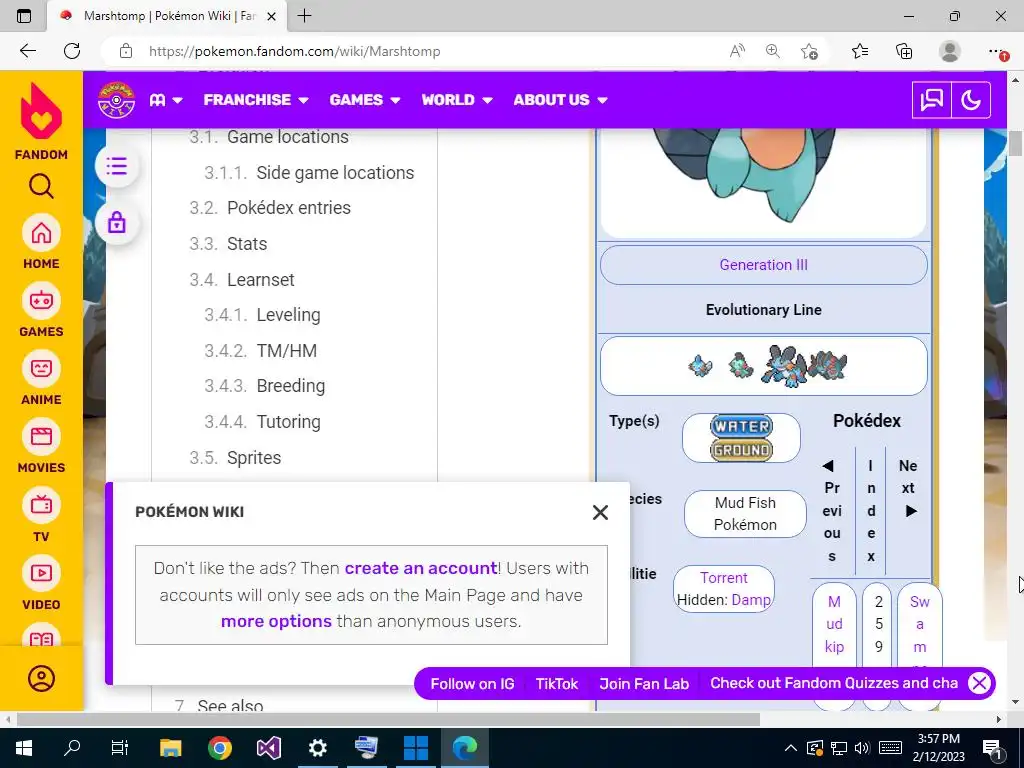Click the GROUND type badge

(x=741, y=450)
